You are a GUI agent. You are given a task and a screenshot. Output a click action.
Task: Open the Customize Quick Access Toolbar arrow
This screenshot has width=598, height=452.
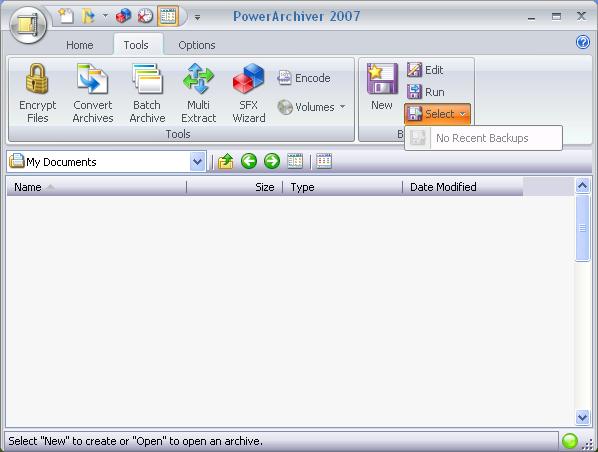click(x=197, y=17)
